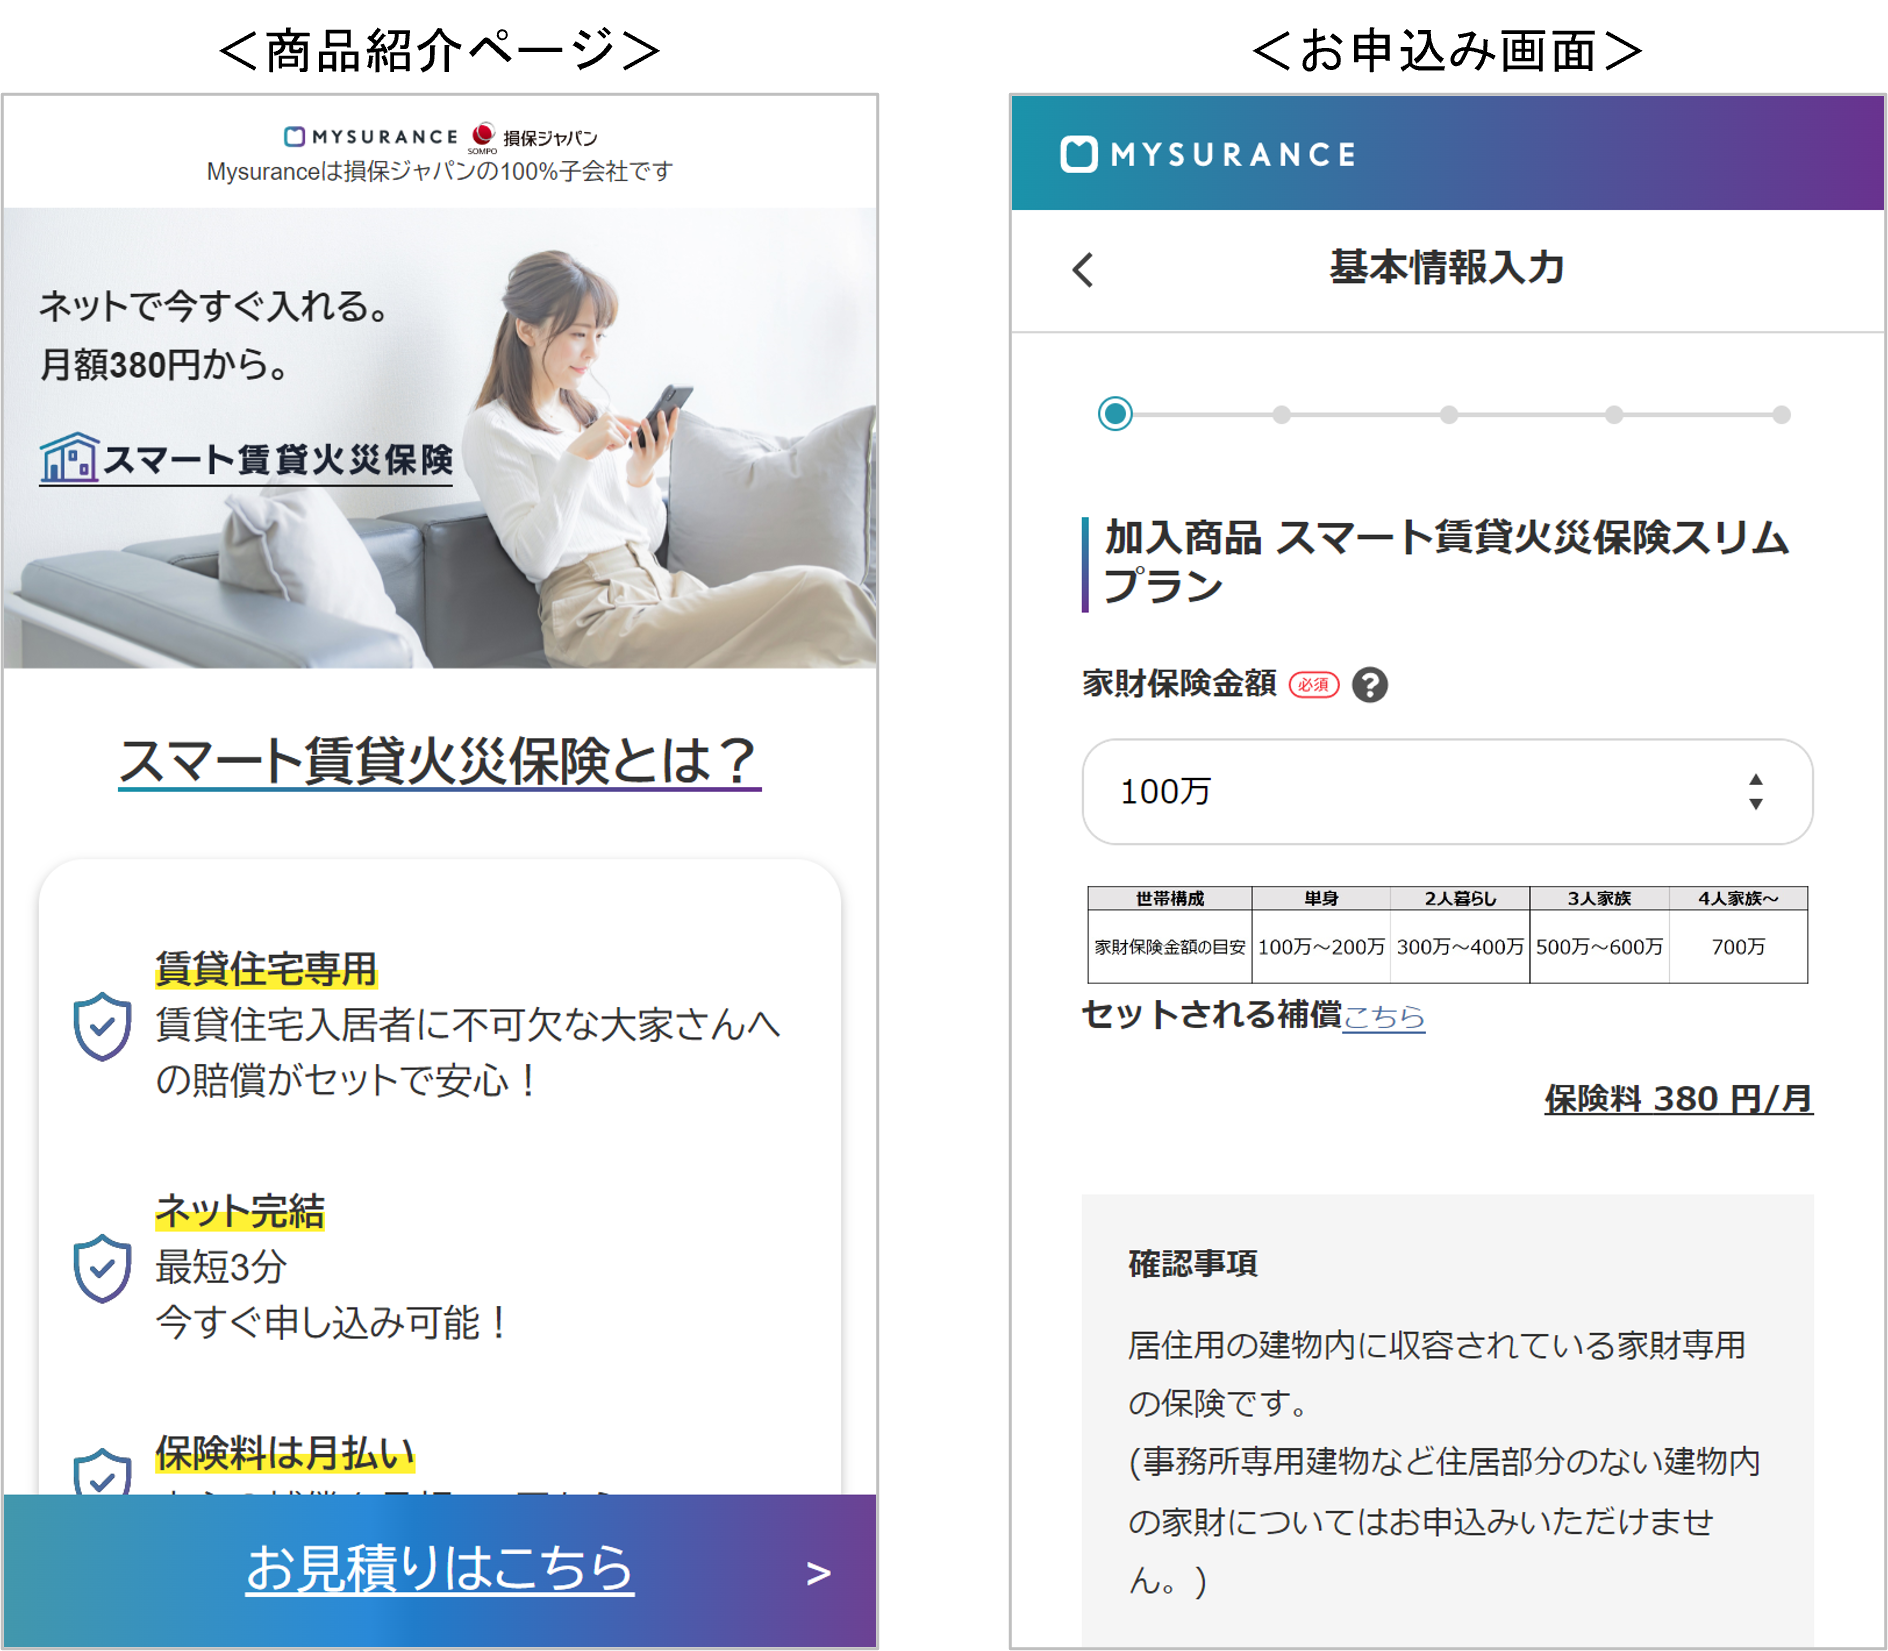Click the 単身 column header in the table
This screenshot has width=1888, height=1651.
click(x=1321, y=898)
